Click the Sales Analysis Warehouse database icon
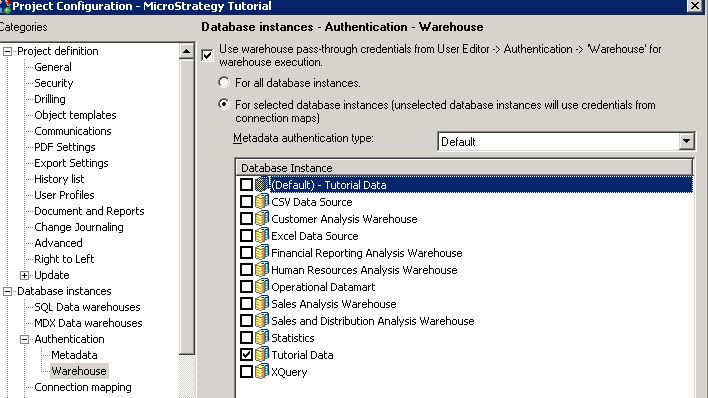Screen dimensions: 708x398 262,304
